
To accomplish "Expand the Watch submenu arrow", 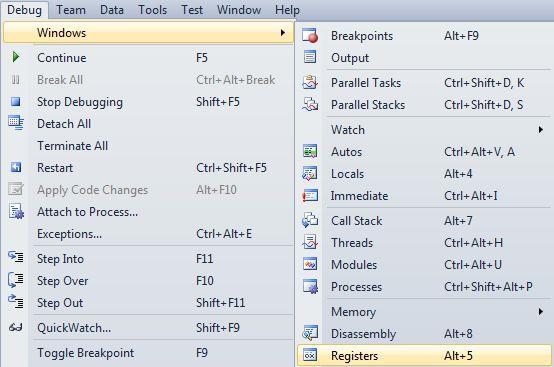I will coord(541,130).
